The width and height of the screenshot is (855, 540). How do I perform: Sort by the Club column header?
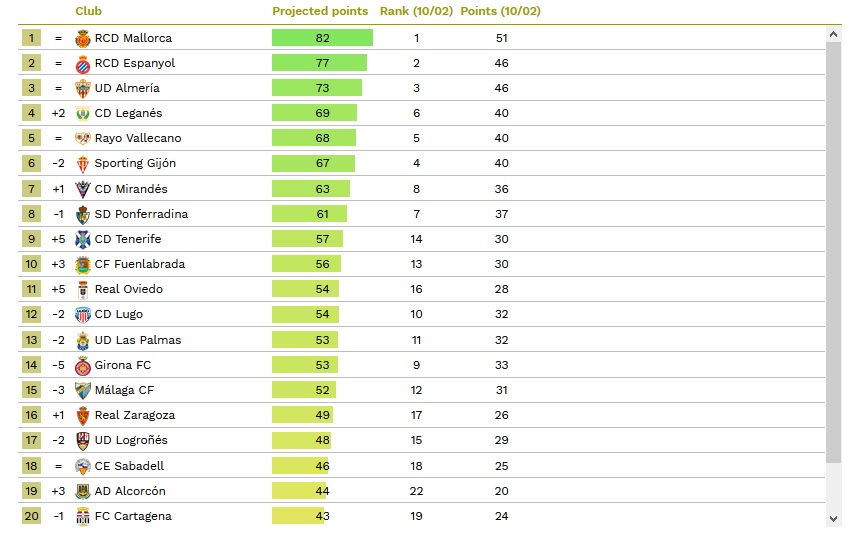(88, 11)
